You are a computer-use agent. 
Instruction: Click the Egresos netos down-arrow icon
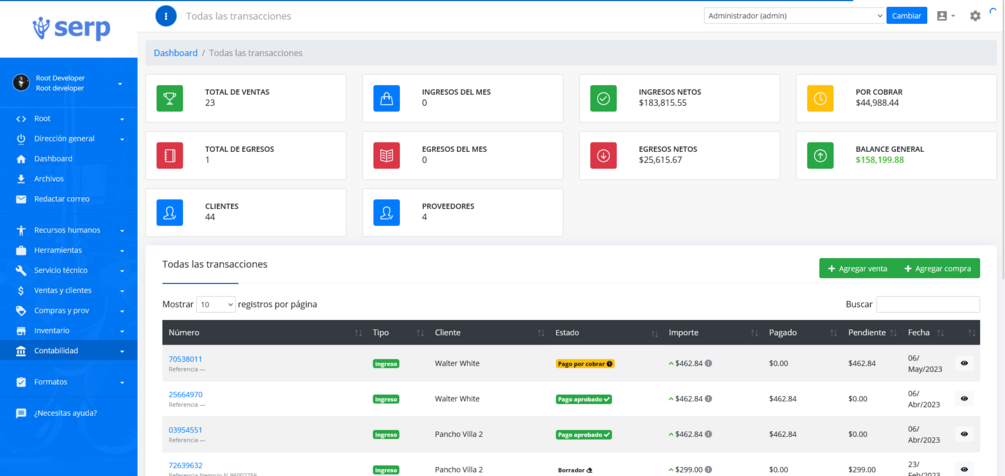pyautogui.click(x=603, y=155)
